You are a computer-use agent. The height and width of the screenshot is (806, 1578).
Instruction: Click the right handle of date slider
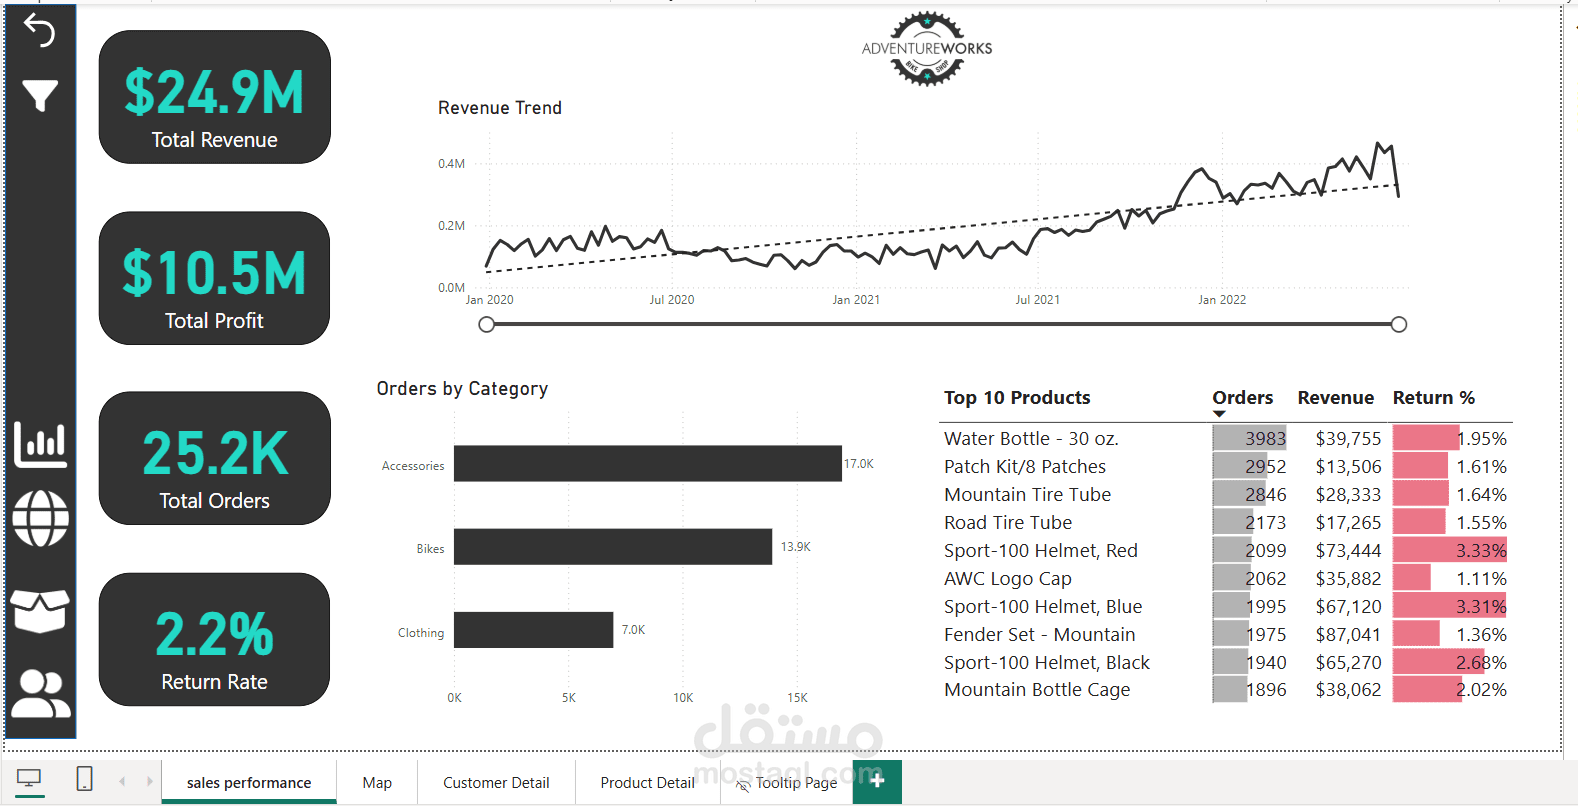pyautogui.click(x=1399, y=324)
